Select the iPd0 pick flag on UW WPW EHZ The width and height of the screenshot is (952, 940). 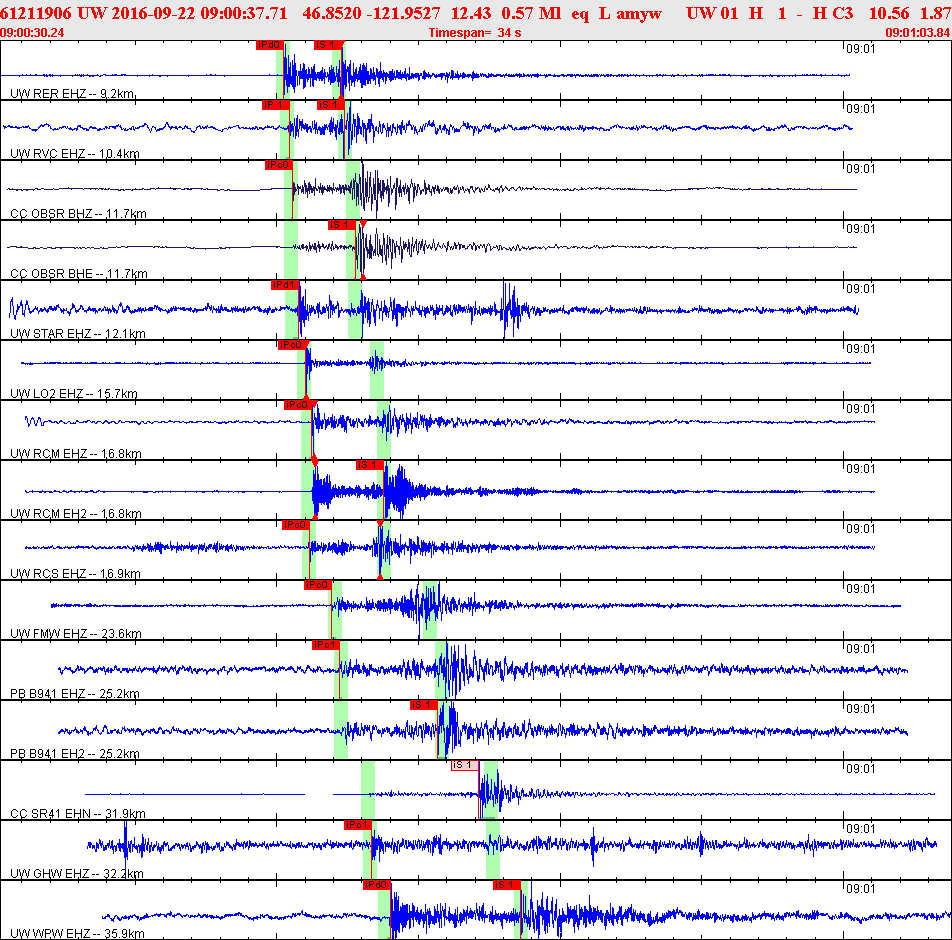tap(376, 885)
